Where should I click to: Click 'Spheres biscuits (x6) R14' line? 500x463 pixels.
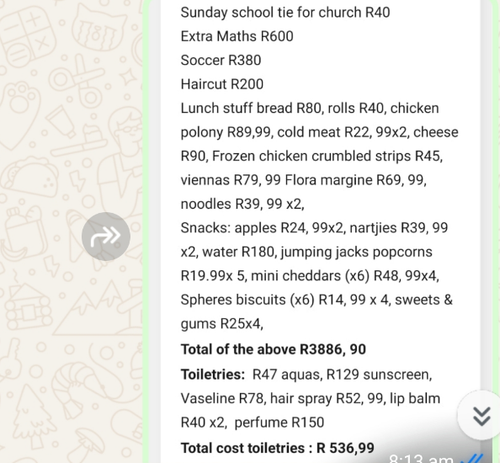coord(317,300)
